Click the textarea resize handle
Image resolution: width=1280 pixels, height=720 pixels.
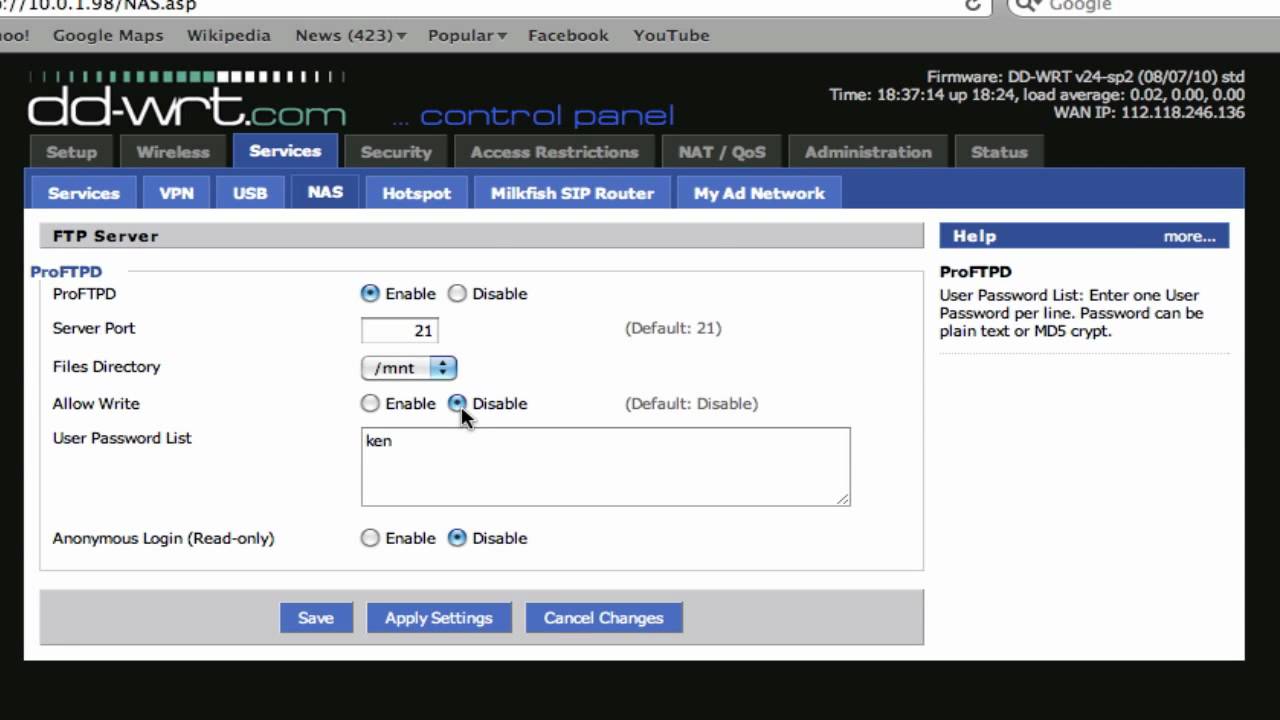[843, 499]
